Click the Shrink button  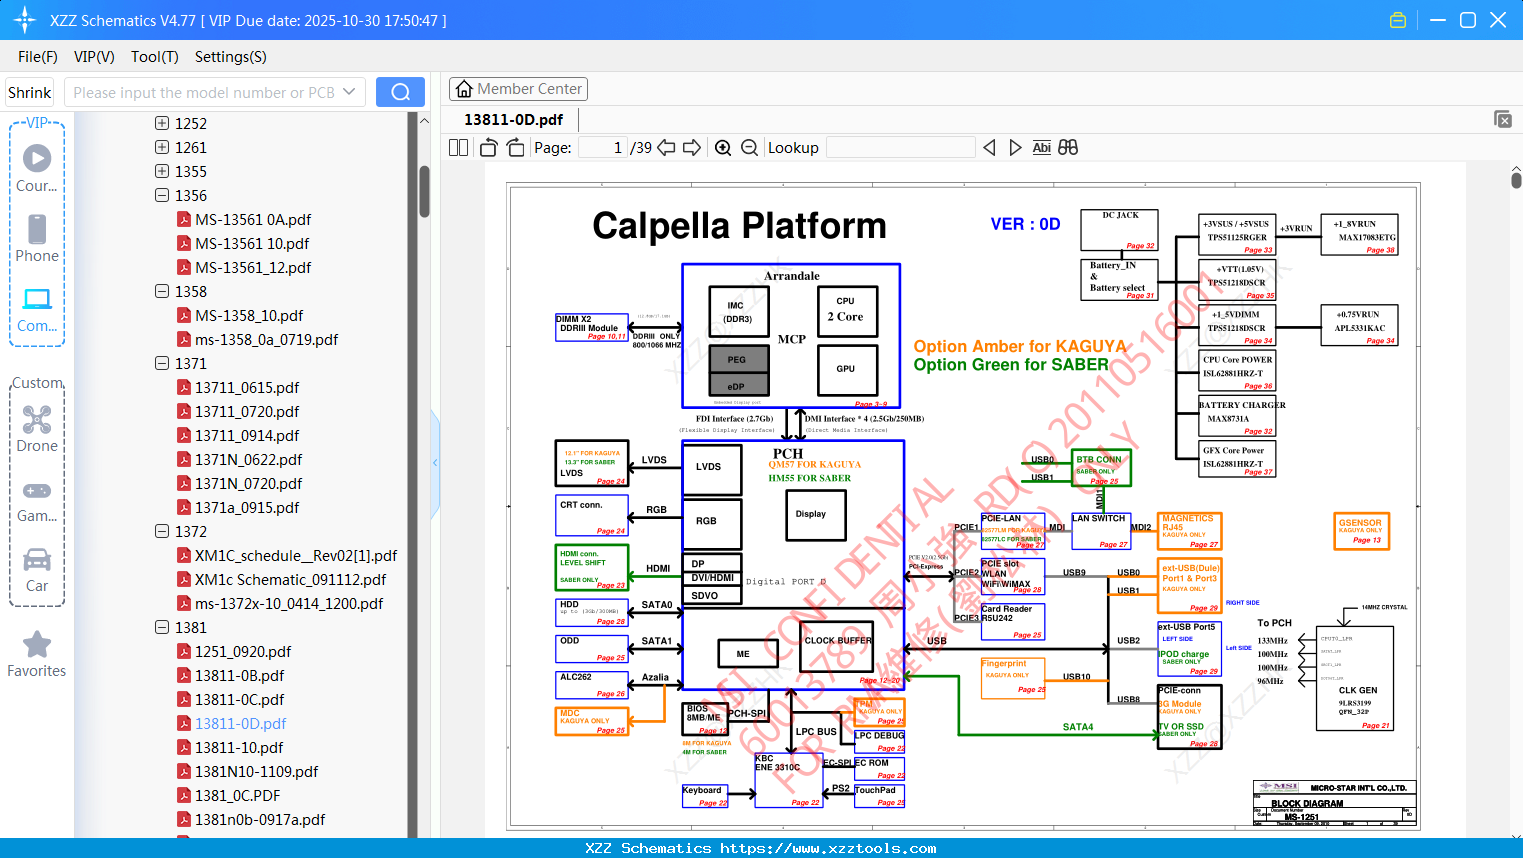(30, 92)
